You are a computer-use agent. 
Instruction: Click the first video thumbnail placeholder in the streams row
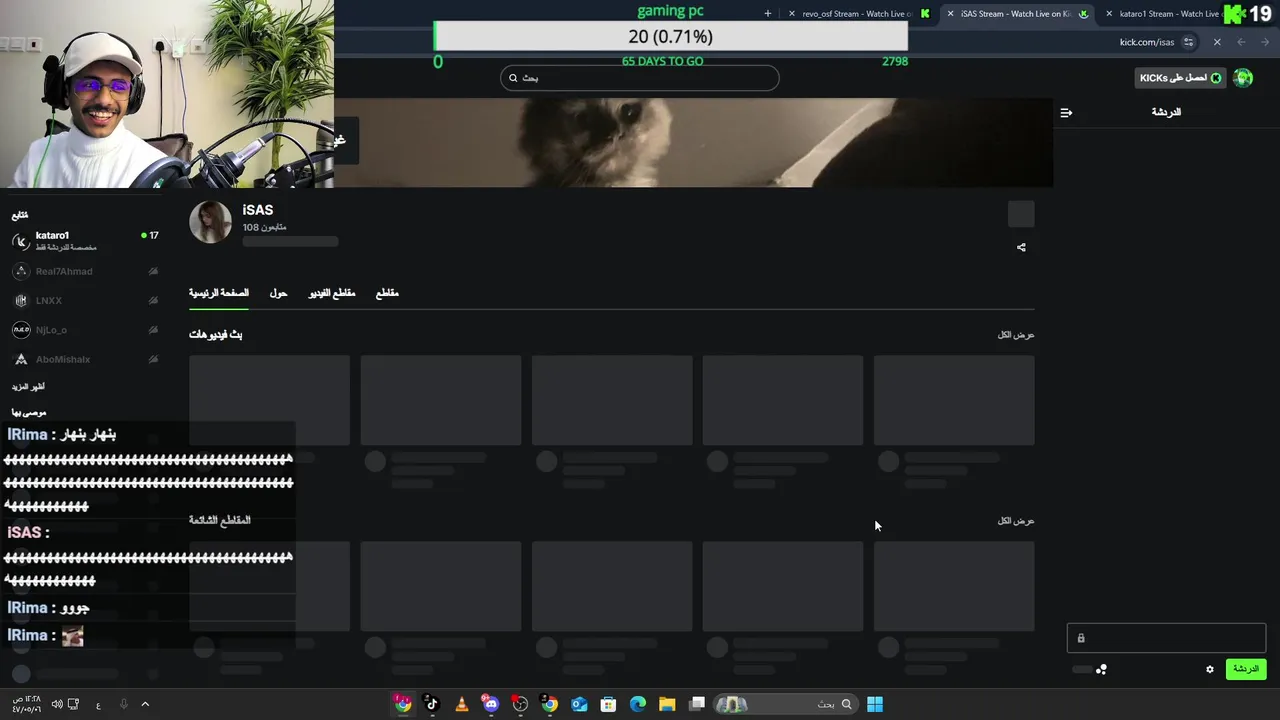tap(269, 400)
